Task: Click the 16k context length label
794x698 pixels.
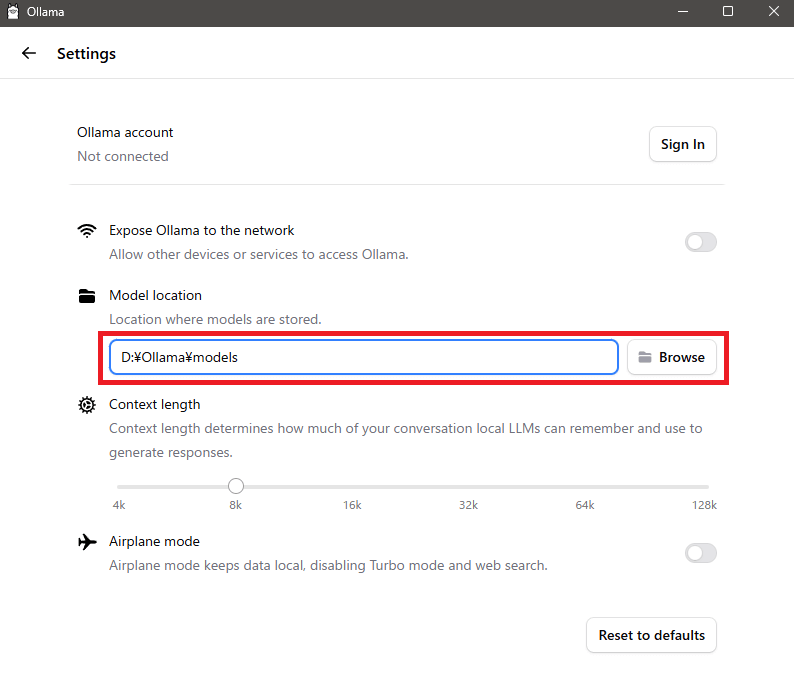Action: click(x=352, y=505)
